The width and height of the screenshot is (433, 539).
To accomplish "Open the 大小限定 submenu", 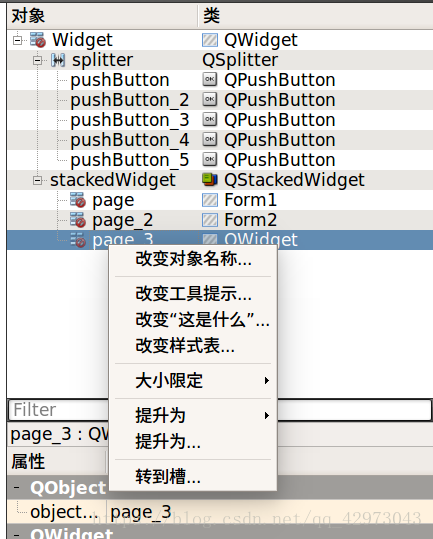I will (x=193, y=381).
